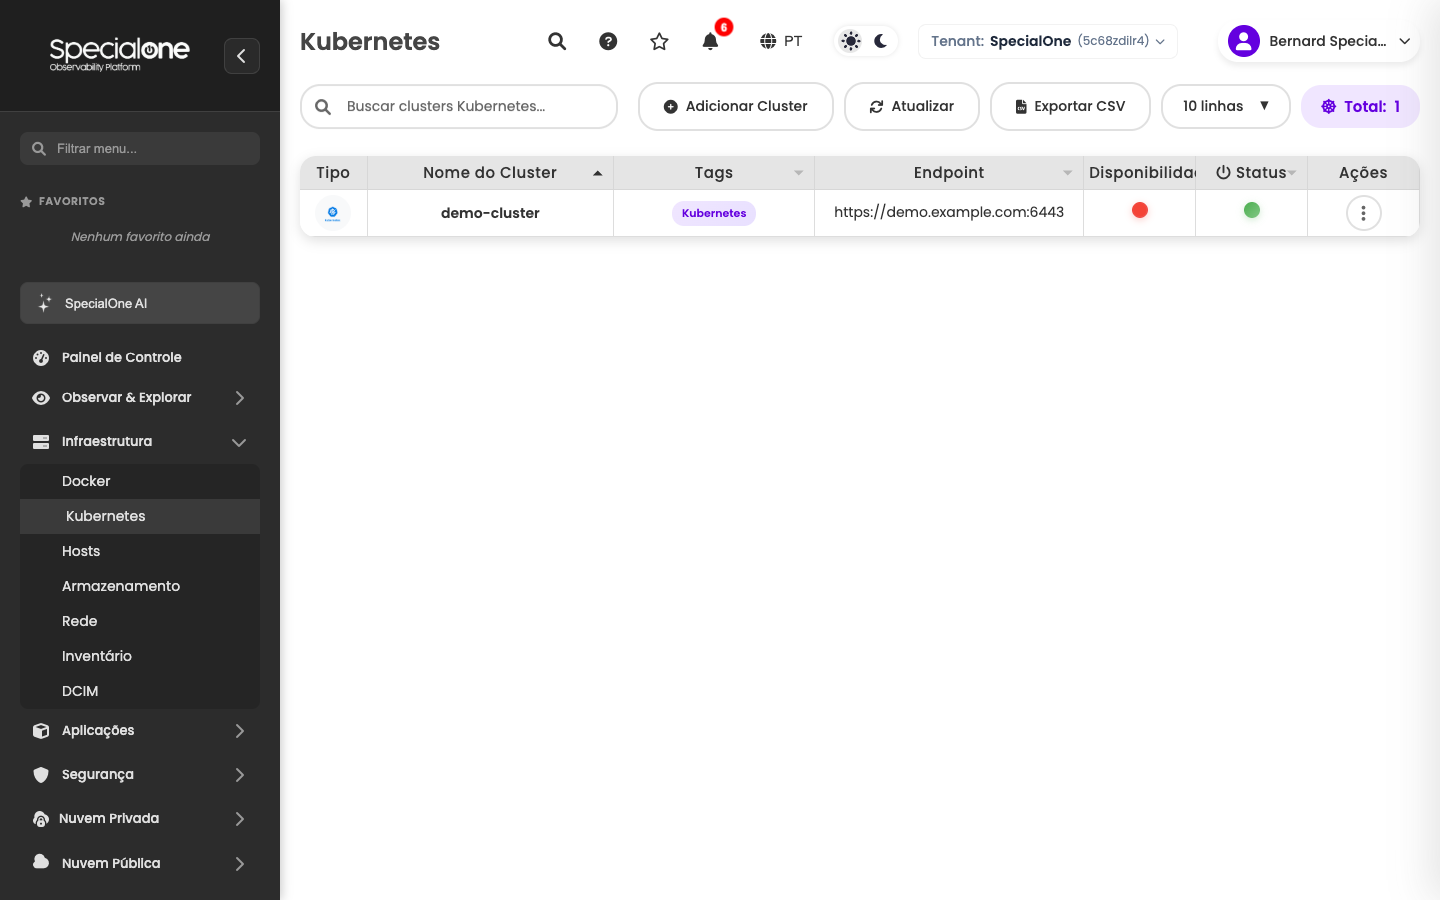This screenshot has width=1440, height=900.
Task: Click the SpecialOne AI sparkle icon
Action: pos(44,303)
